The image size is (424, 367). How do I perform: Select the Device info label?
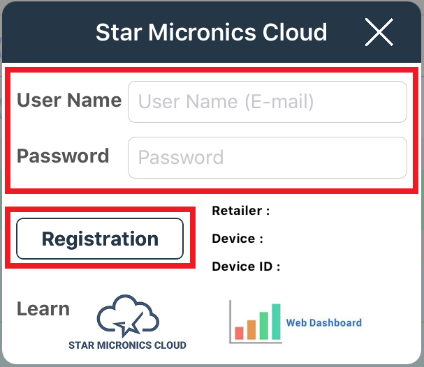point(237,239)
